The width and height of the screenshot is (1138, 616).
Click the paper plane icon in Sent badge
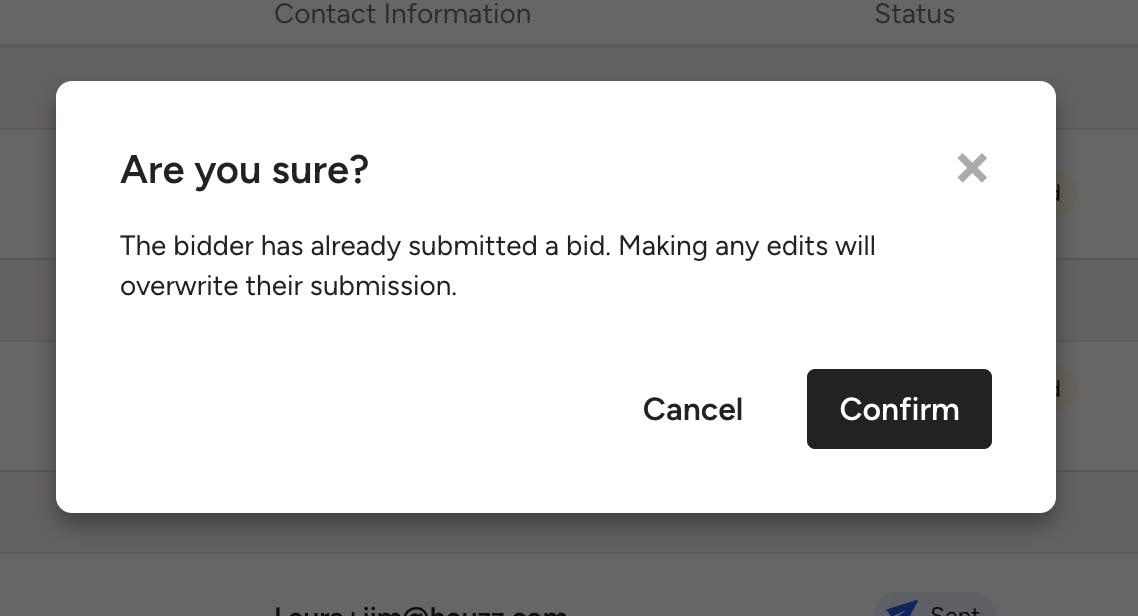[x=902, y=610]
